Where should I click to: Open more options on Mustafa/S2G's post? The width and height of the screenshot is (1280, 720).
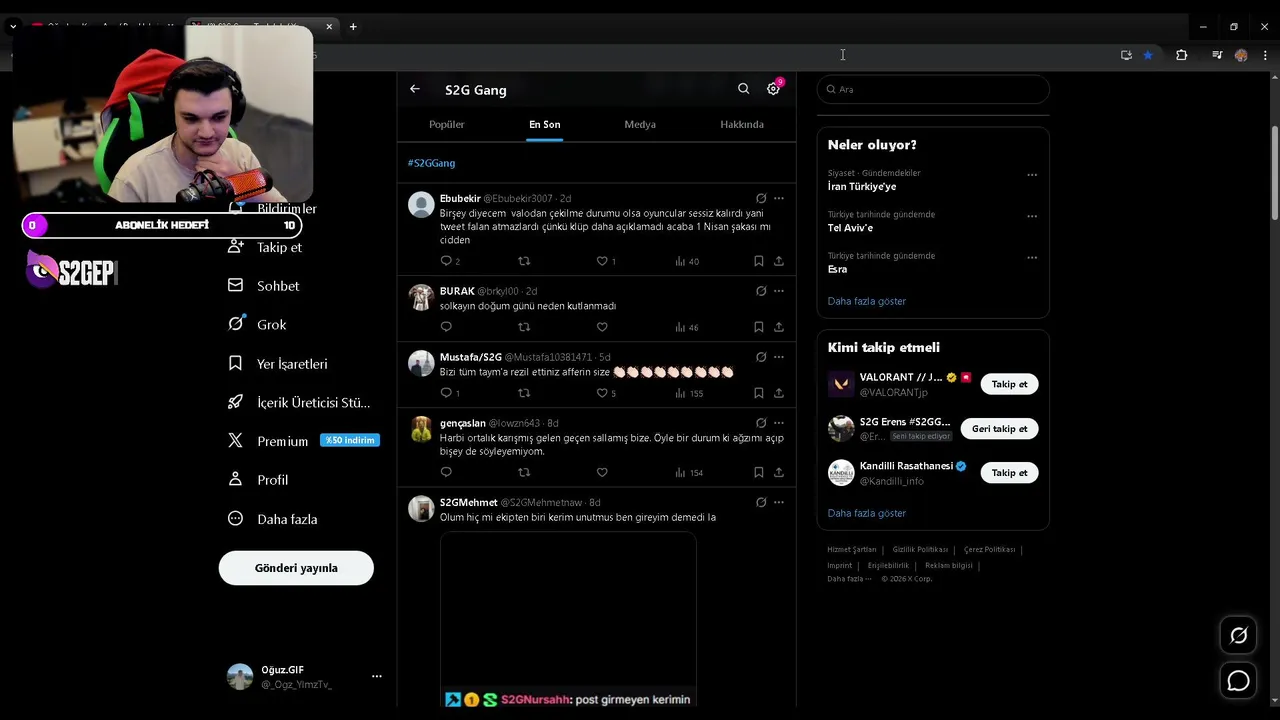pos(779,357)
